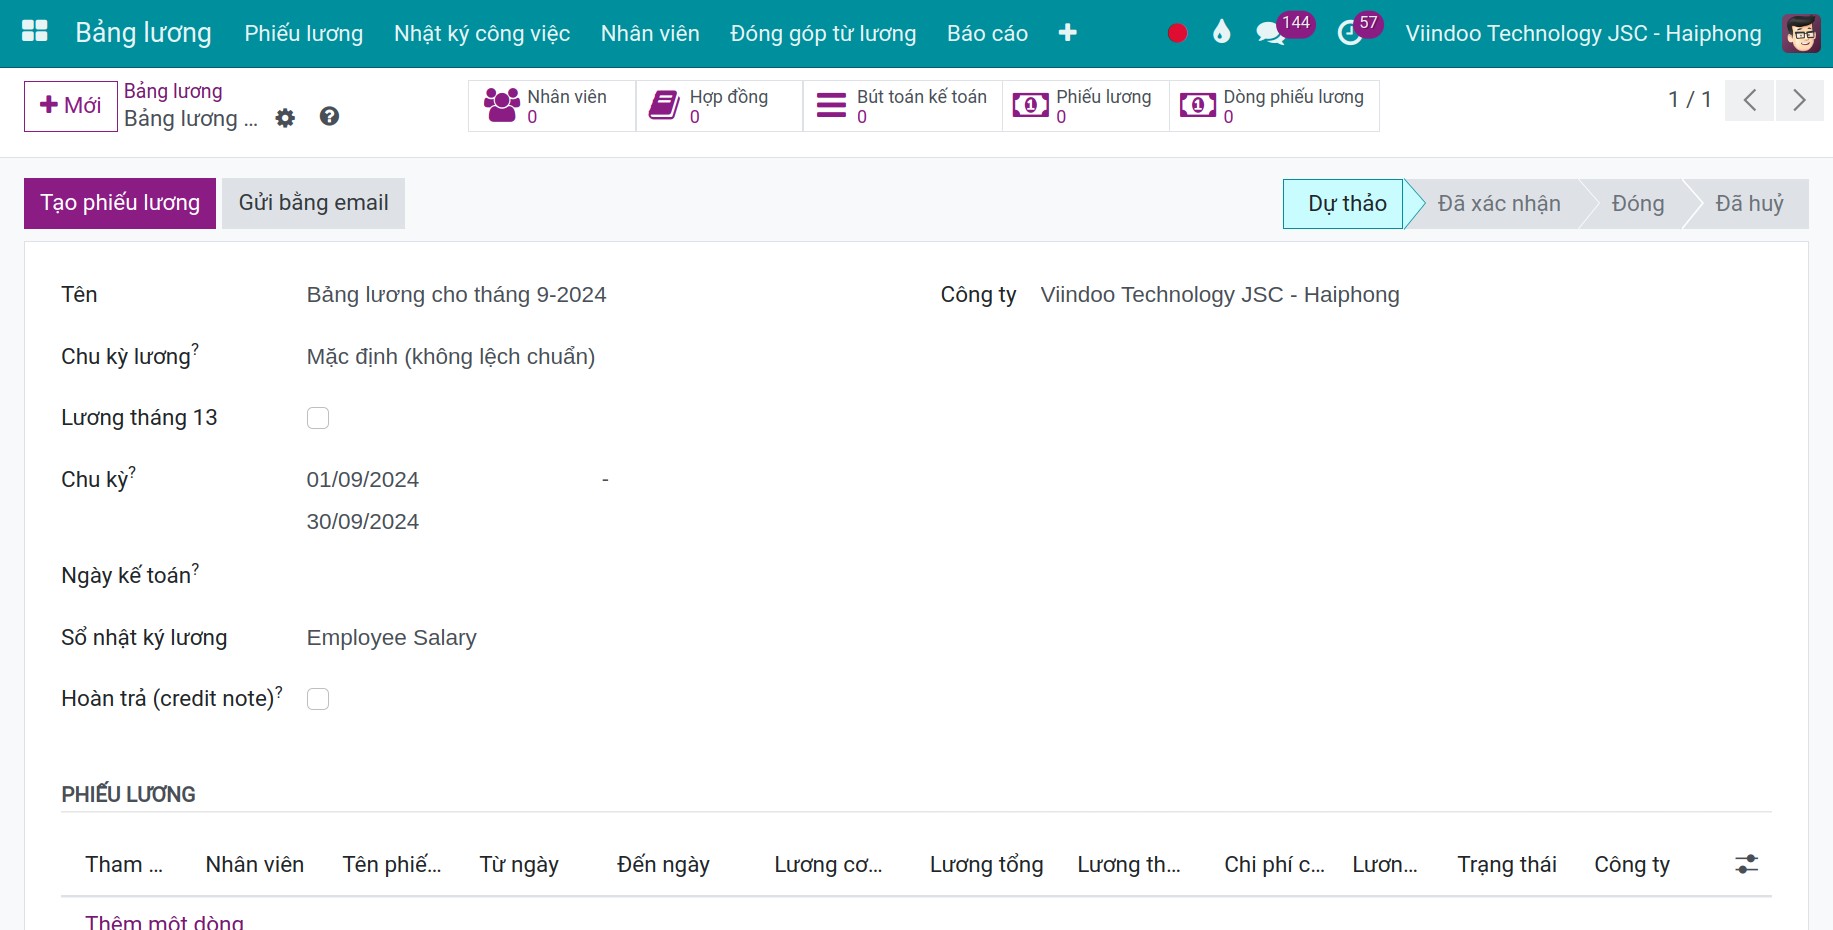
Task: Toggle Hoàn trả (credit note) checkbox
Action: pos(318,699)
